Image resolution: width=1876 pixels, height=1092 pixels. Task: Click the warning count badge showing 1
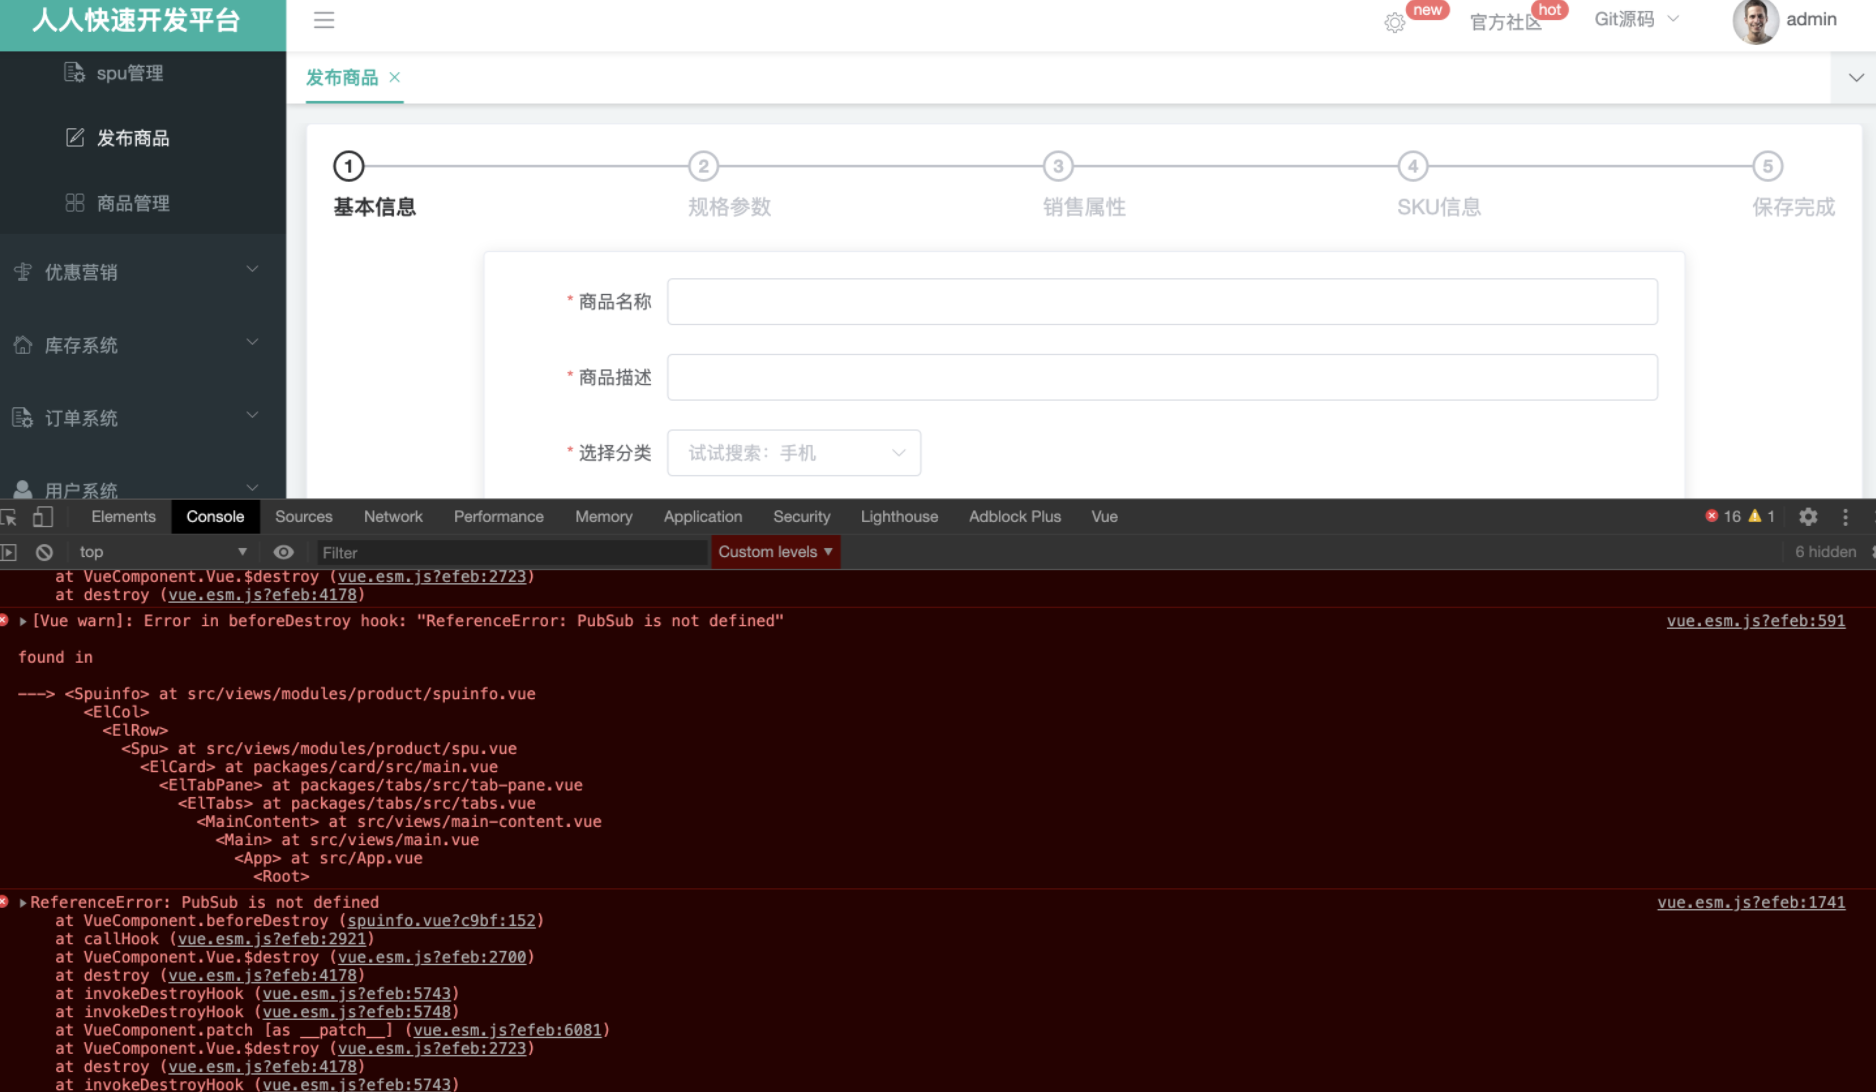1761,516
